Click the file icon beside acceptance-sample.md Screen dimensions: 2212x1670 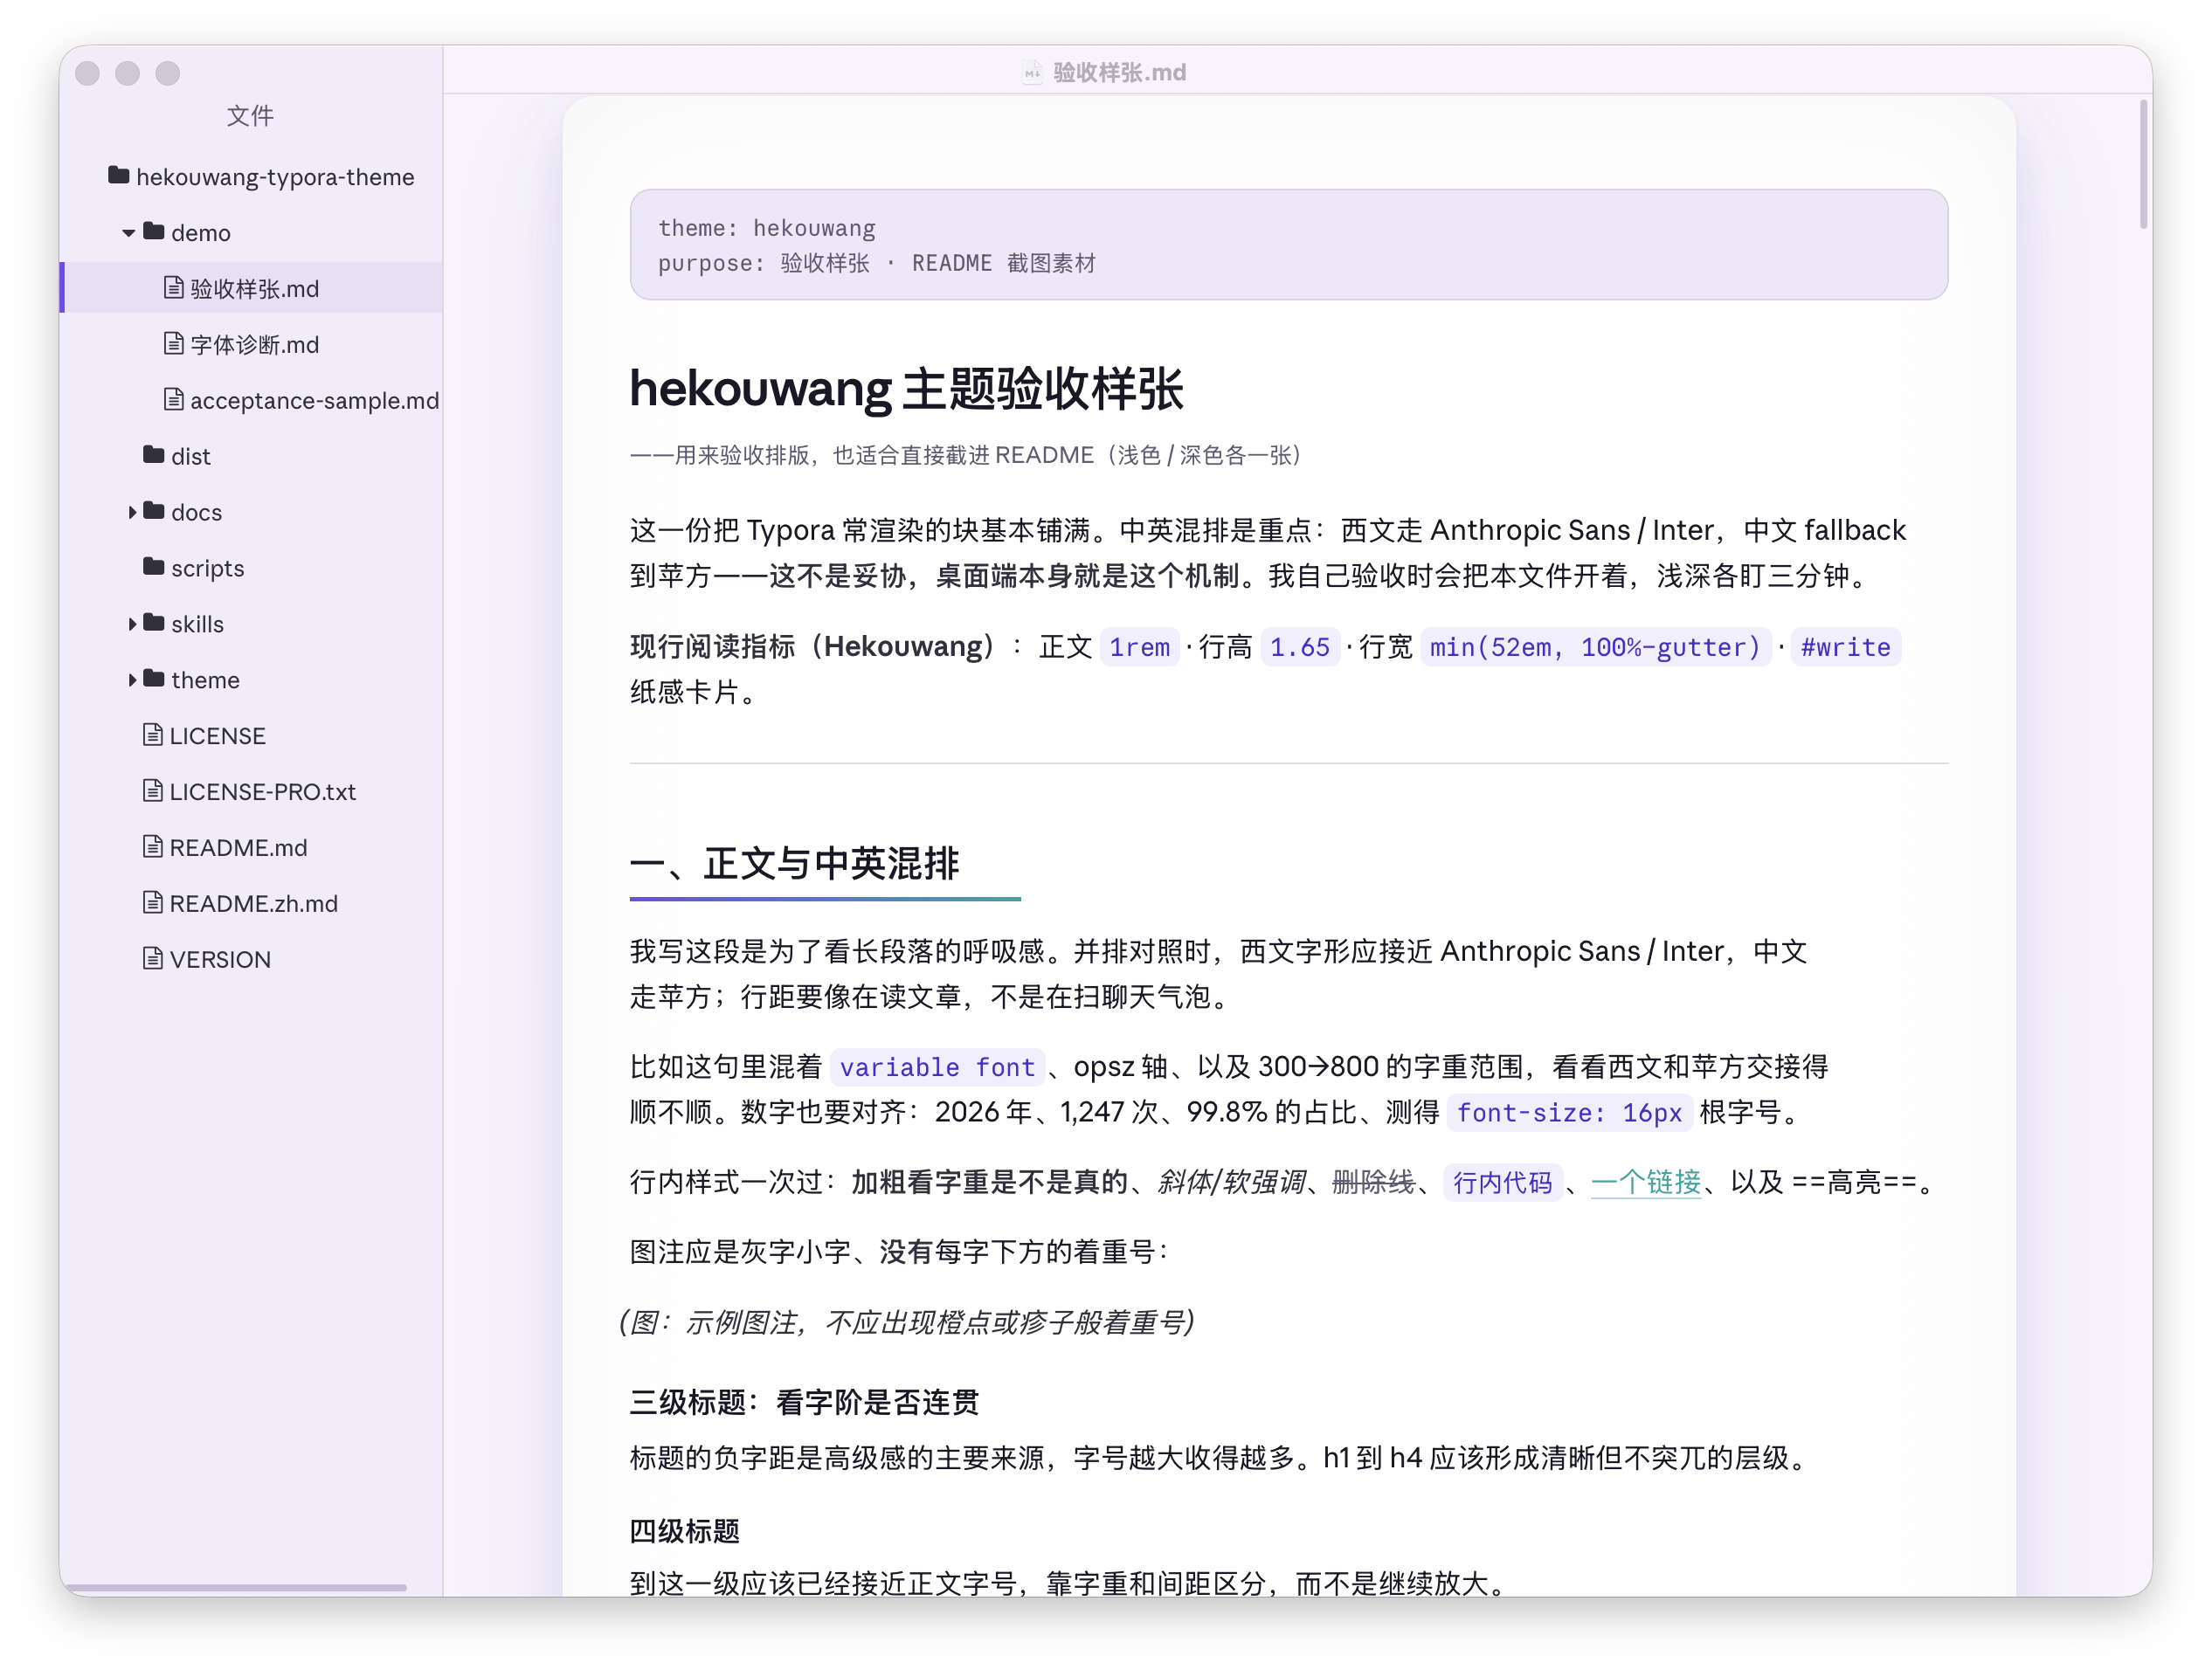(x=174, y=400)
